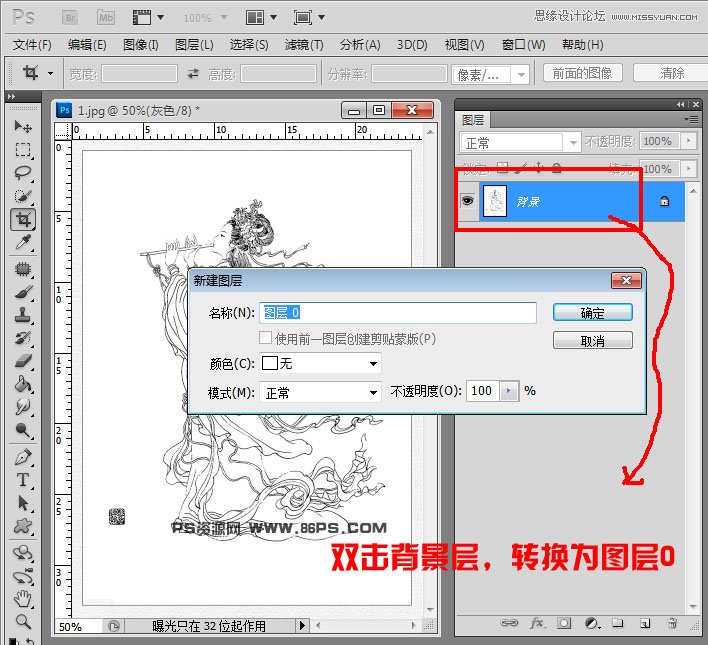Click the 名称 input field
708x645 pixels.
pyautogui.click(x=398, y=313)
